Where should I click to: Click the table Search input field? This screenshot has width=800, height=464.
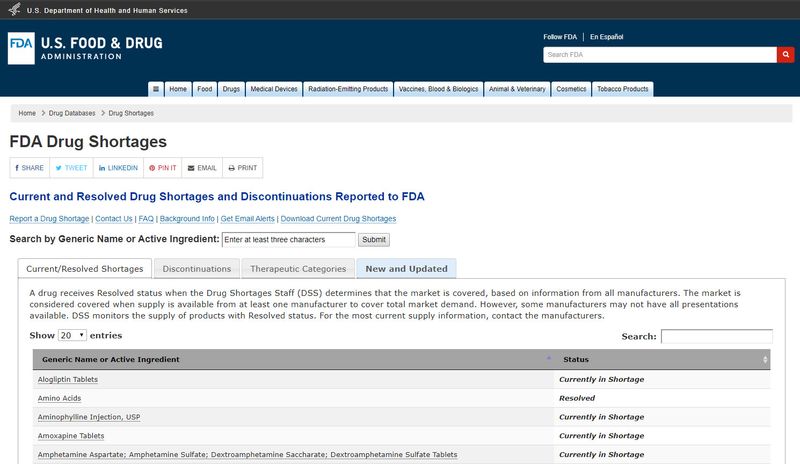coord(717,336)
